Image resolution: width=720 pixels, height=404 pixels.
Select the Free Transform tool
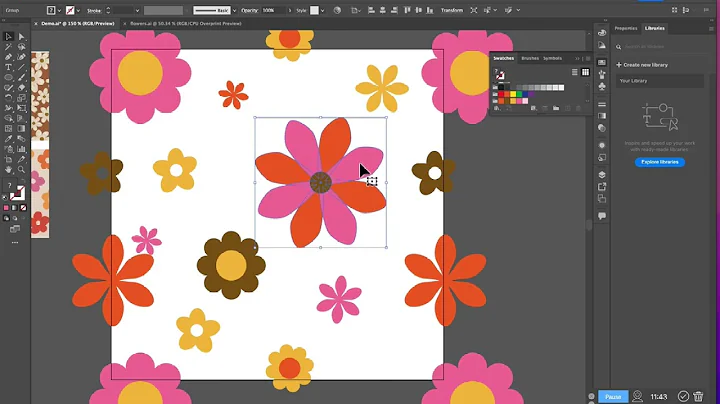[x=22, y=108]
